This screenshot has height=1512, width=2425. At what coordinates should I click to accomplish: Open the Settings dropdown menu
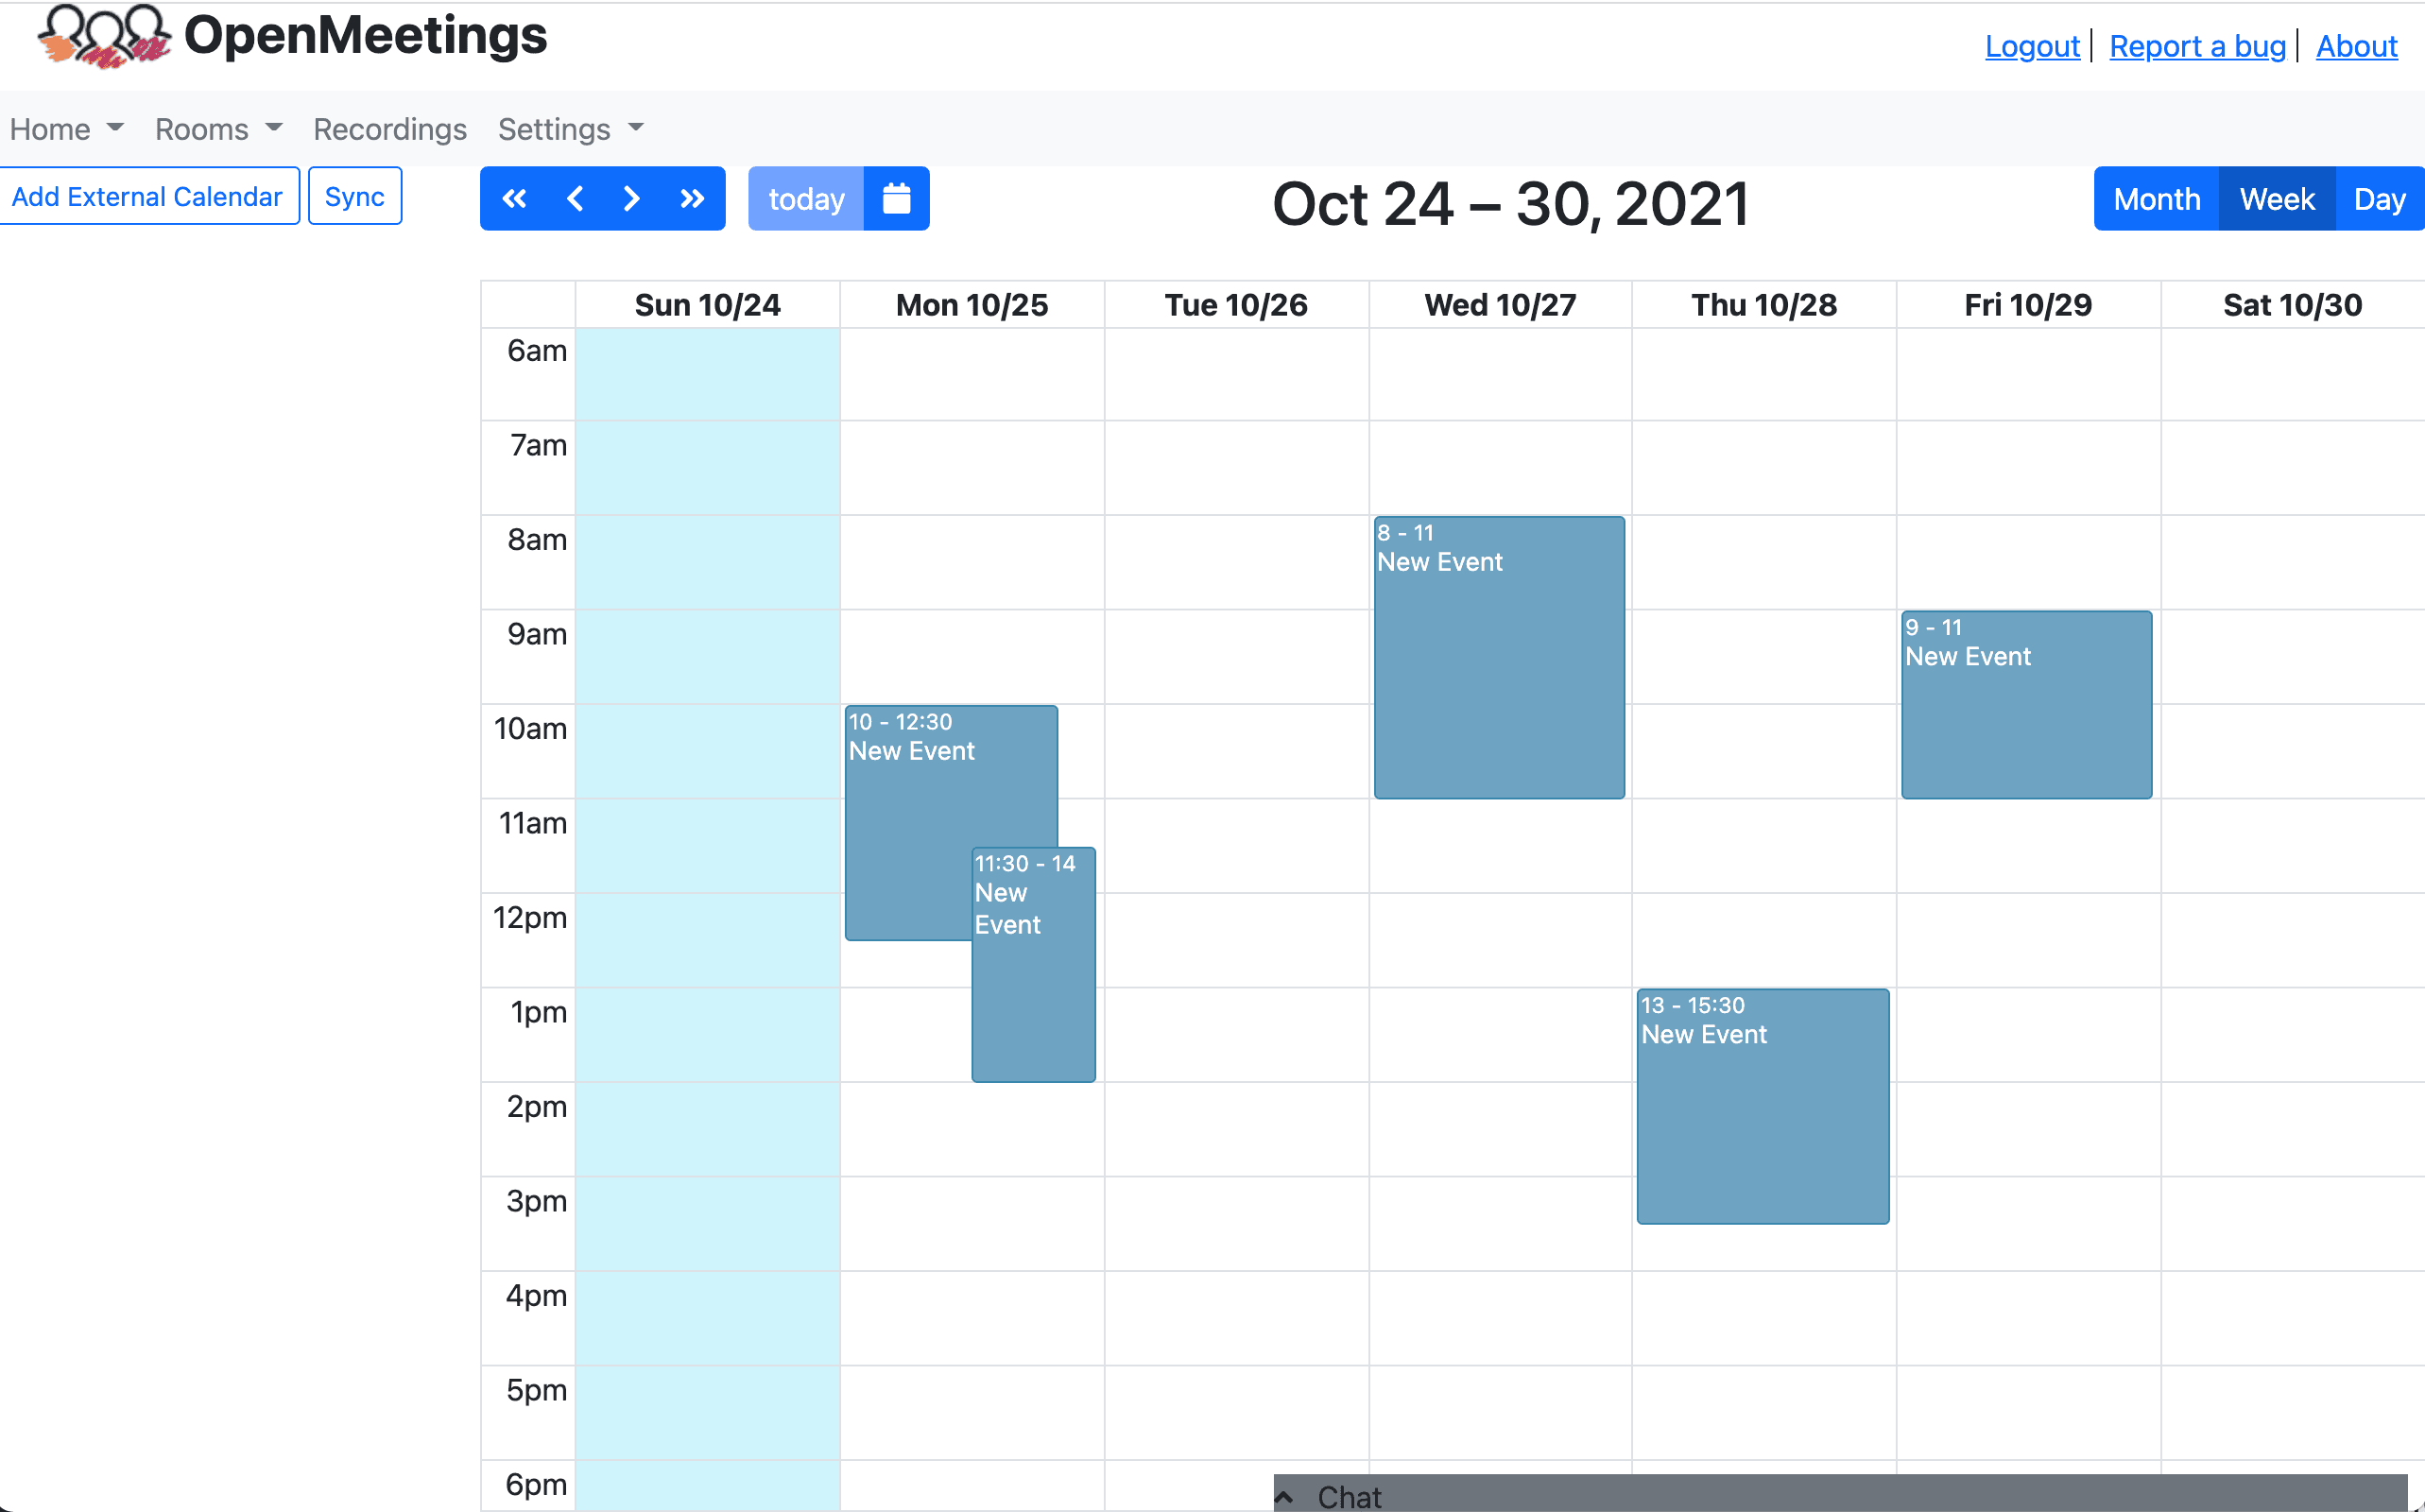click(570, 129)
